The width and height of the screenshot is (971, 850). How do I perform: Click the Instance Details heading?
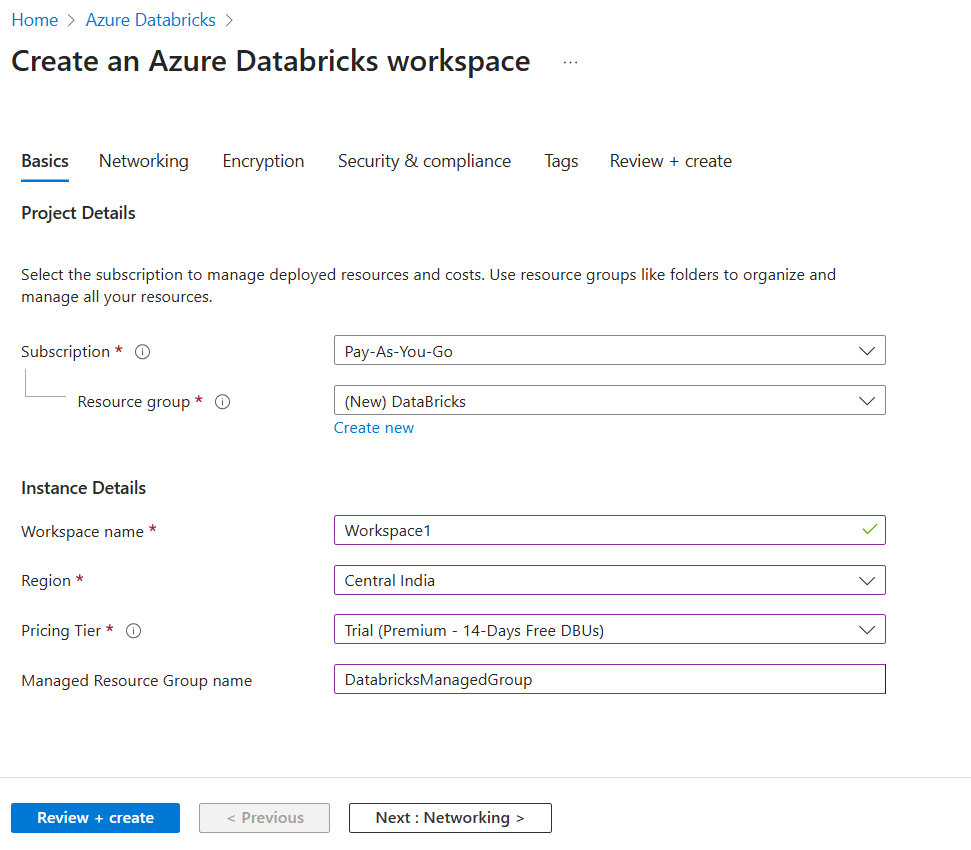point(84,488)
